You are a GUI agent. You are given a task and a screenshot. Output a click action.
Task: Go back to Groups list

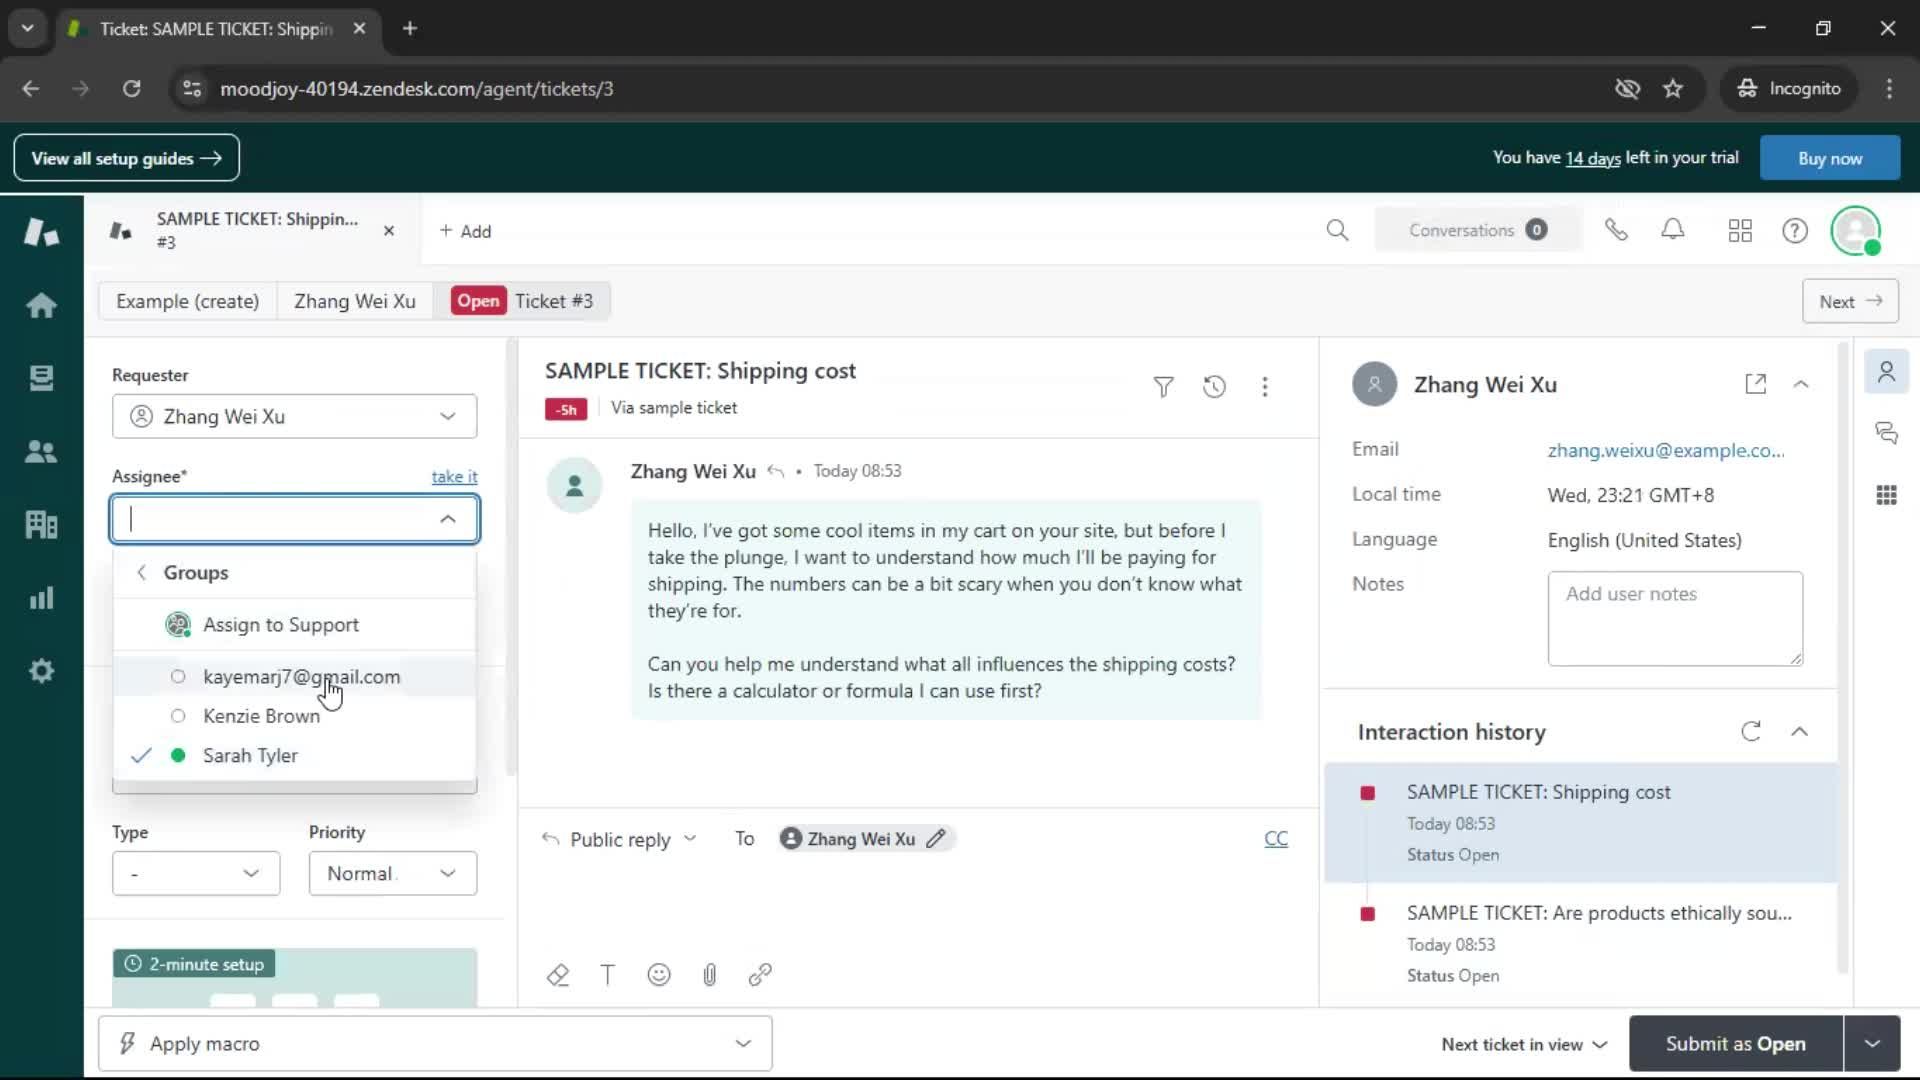(x=294, y=573)
